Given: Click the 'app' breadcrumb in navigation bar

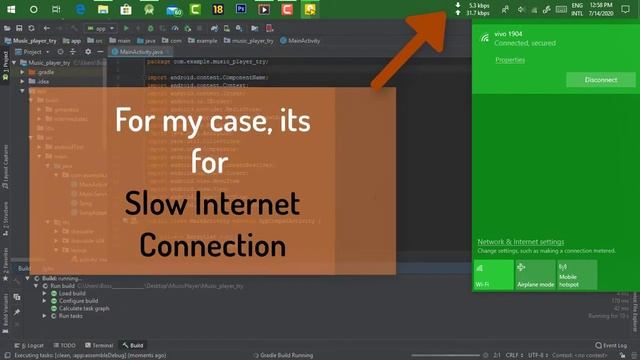Looking at the screenshot, I should click(x=72, y=41).
